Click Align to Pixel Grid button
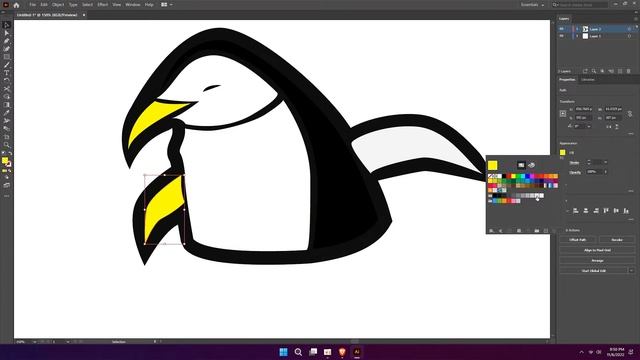 tap(597, 250)
